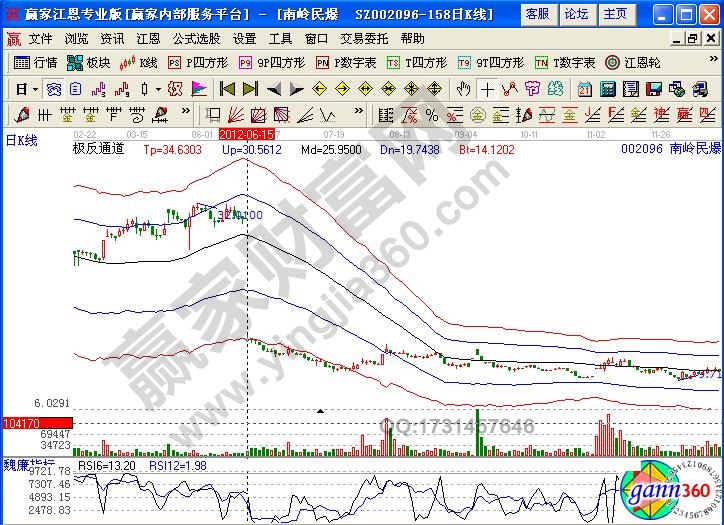Click the 极反通道 indicator label
The width and height of the screenshot is (724, 525).
click(98, 148)
